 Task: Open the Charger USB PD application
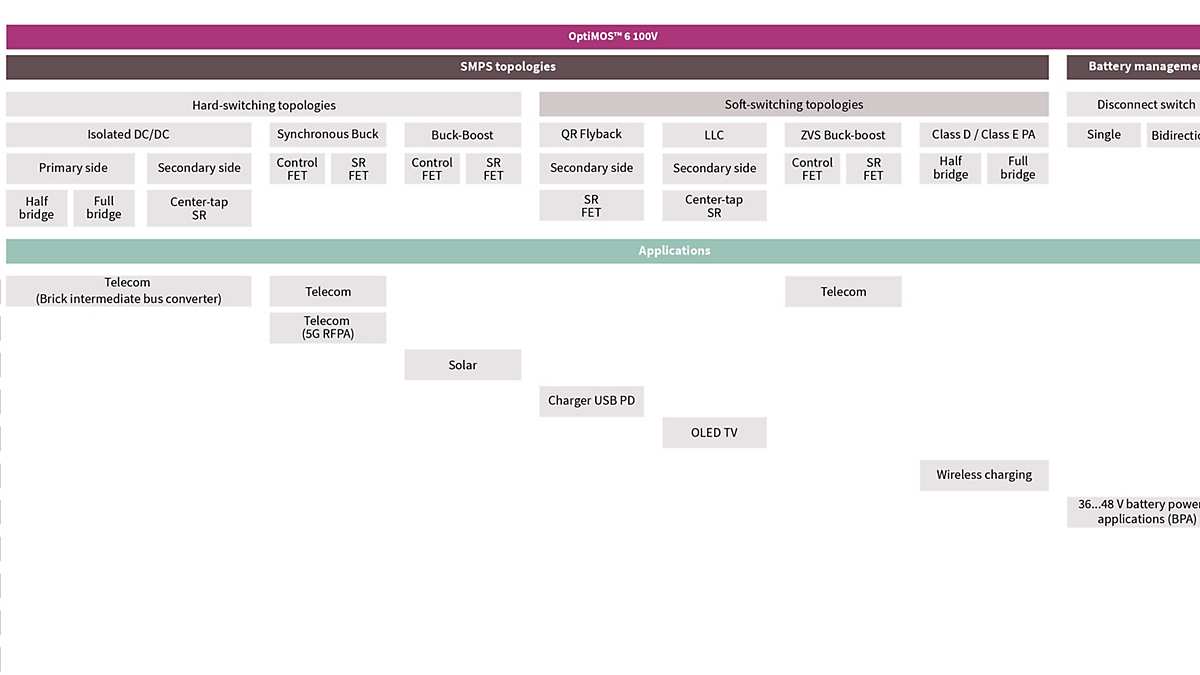click(x=591, y=400)
